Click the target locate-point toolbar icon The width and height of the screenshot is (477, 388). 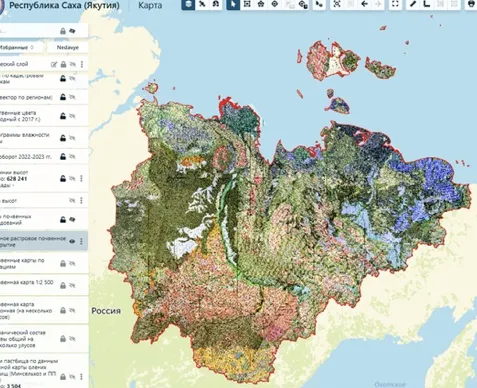(275, 4)
